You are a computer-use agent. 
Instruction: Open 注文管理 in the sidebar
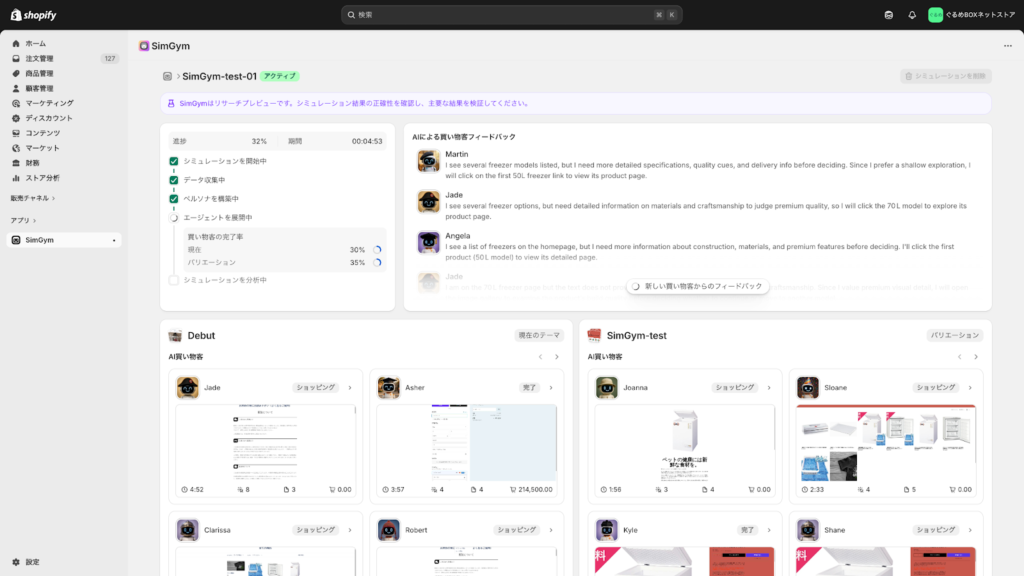coord(40,59)
